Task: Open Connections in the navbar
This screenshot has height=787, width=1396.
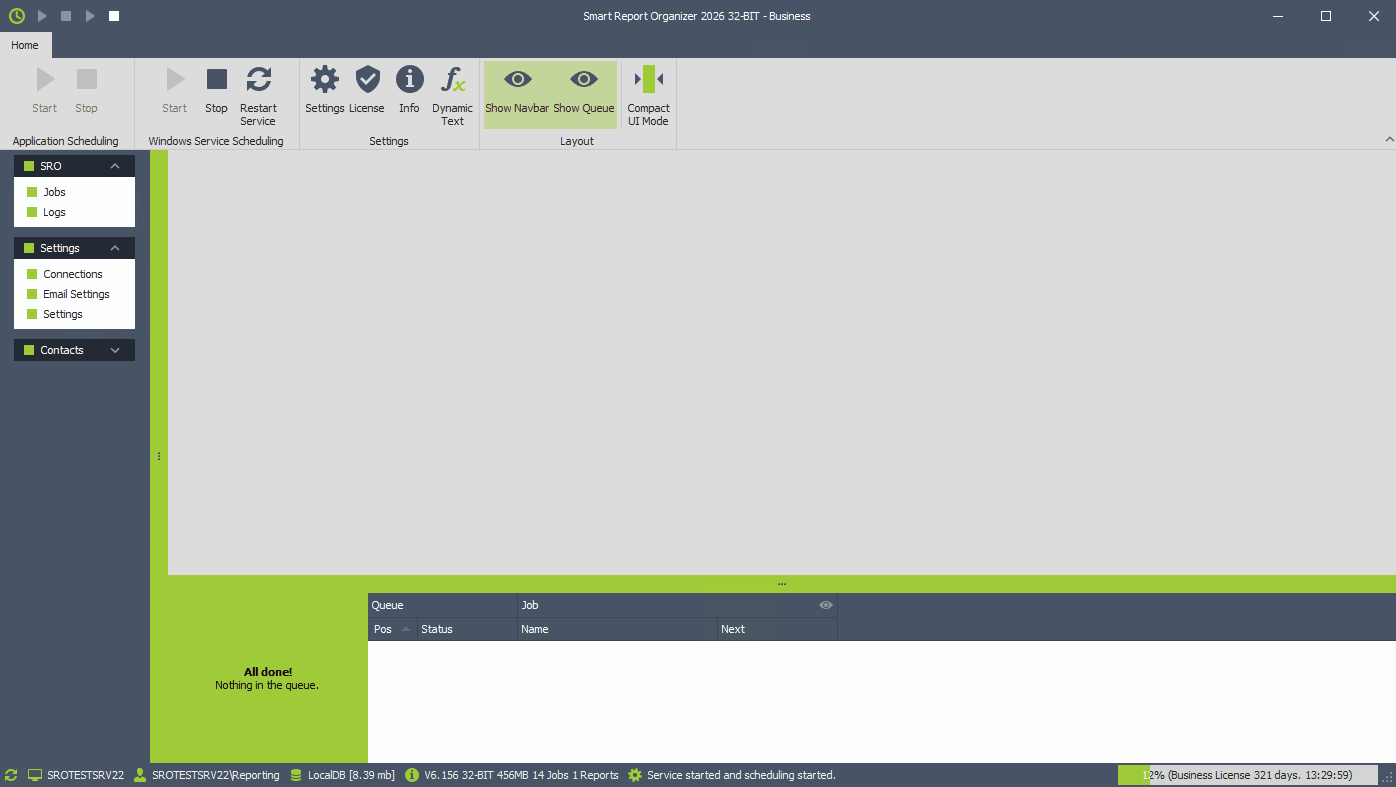Action: (x=74, y=274)
